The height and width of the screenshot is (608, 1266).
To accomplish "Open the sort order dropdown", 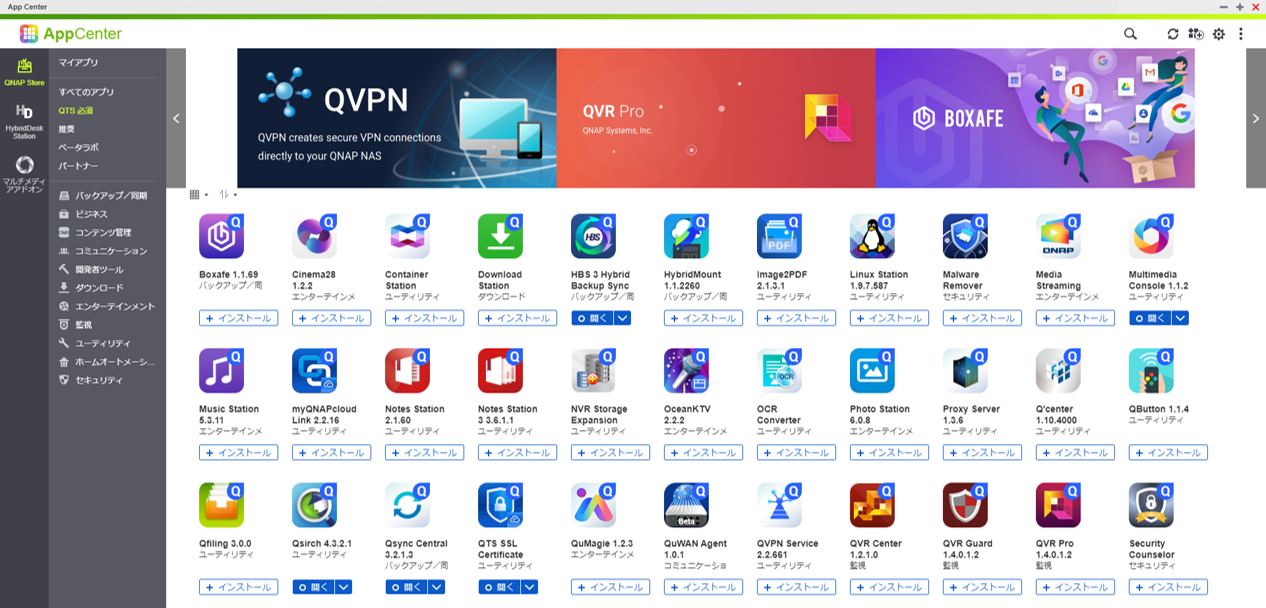I will tap(228, 195).
